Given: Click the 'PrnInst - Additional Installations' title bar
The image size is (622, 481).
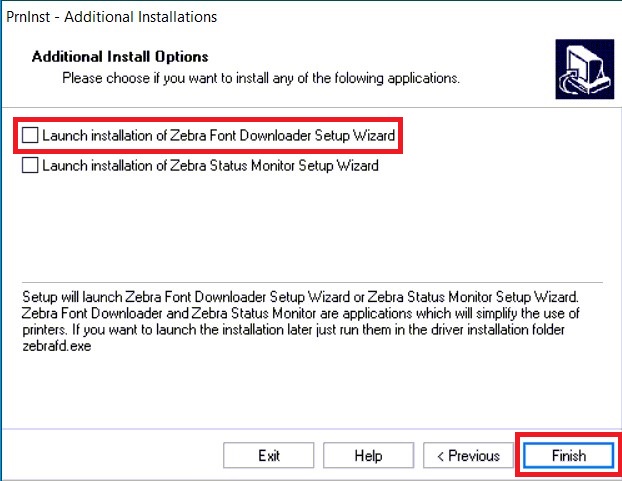Looking at the screenshot, I should tap(112, 17).
